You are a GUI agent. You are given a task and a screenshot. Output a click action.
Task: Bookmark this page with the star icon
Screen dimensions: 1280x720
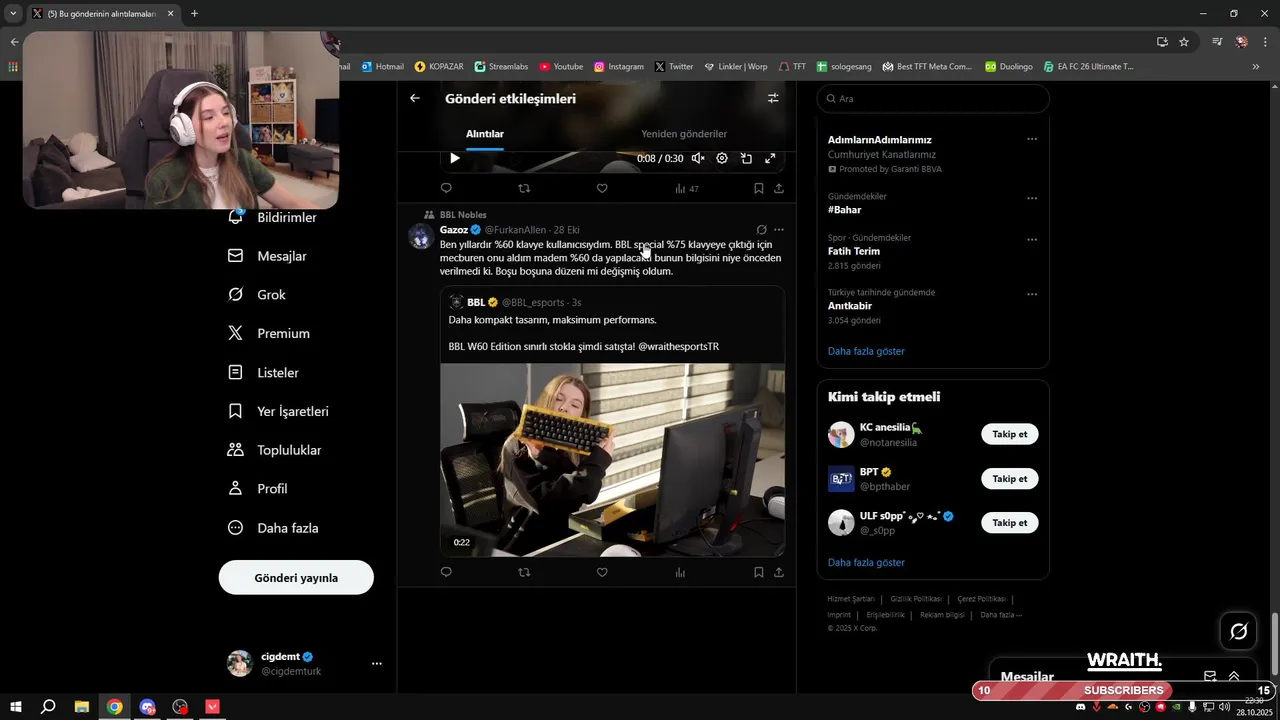point(1184,42)
